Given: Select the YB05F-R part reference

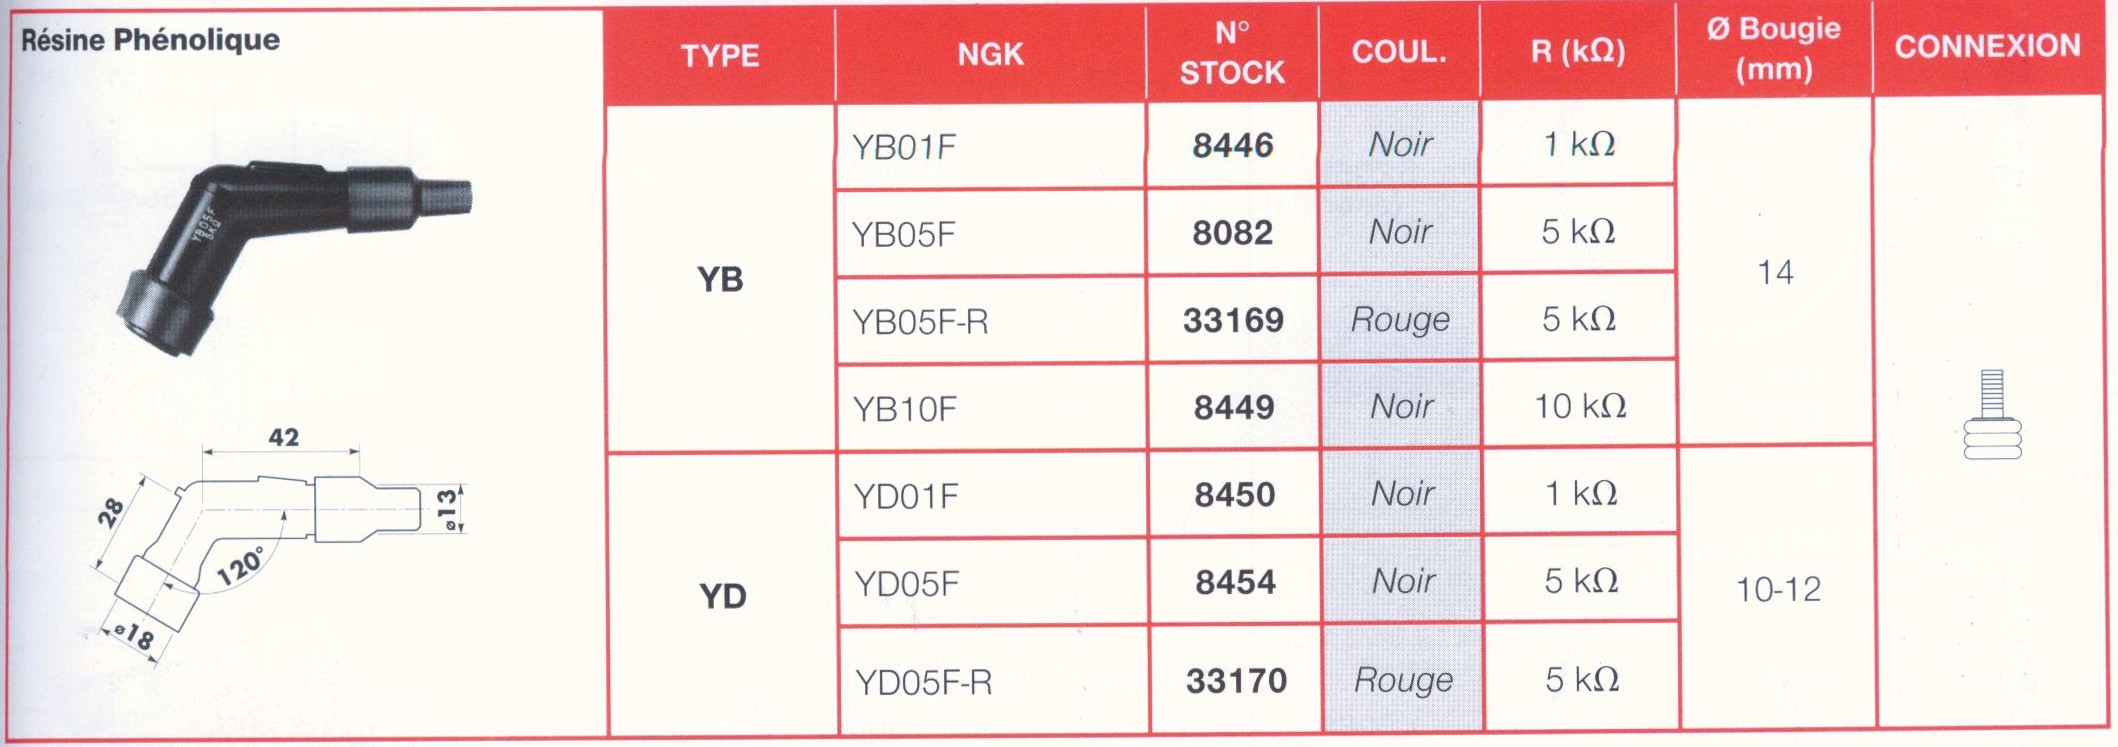Looking at the screenshot, I should click(x=920, y=322).
